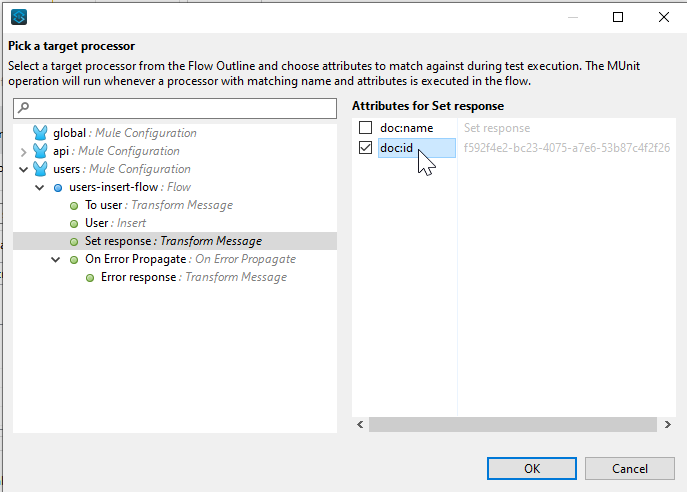
Task: Collapse the users configuration node
Action: coord(24,169)
